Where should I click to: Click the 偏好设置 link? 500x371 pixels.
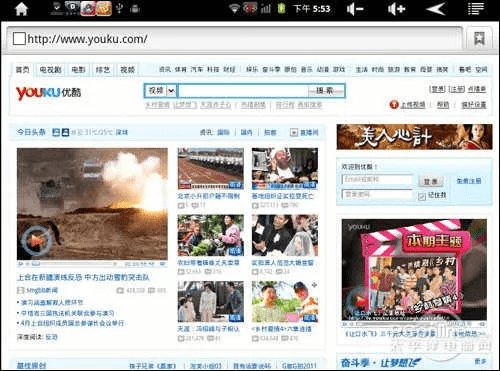474,105
